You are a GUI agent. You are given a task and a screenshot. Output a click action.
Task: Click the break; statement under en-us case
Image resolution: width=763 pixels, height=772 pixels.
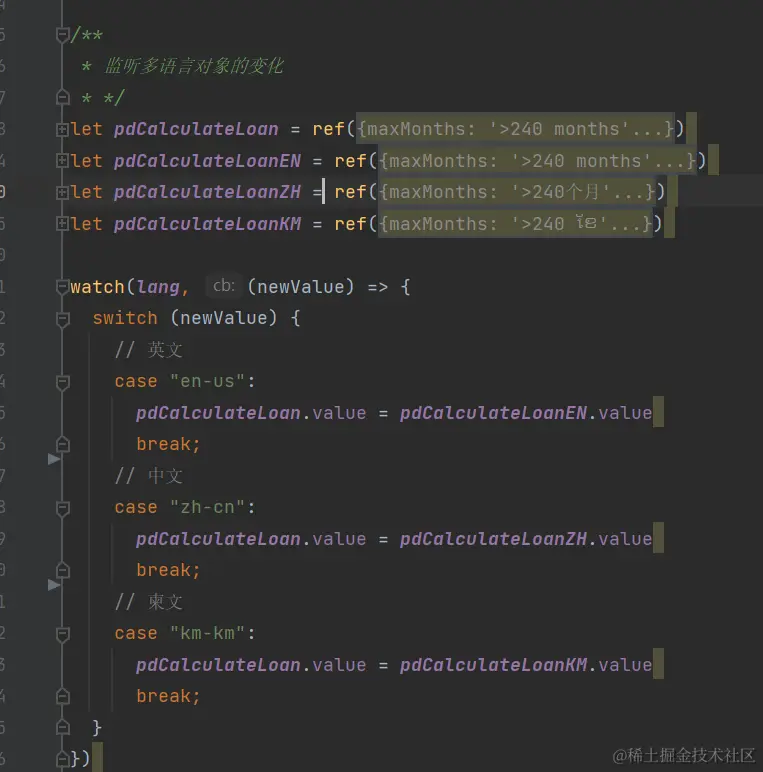coord(168,444)
